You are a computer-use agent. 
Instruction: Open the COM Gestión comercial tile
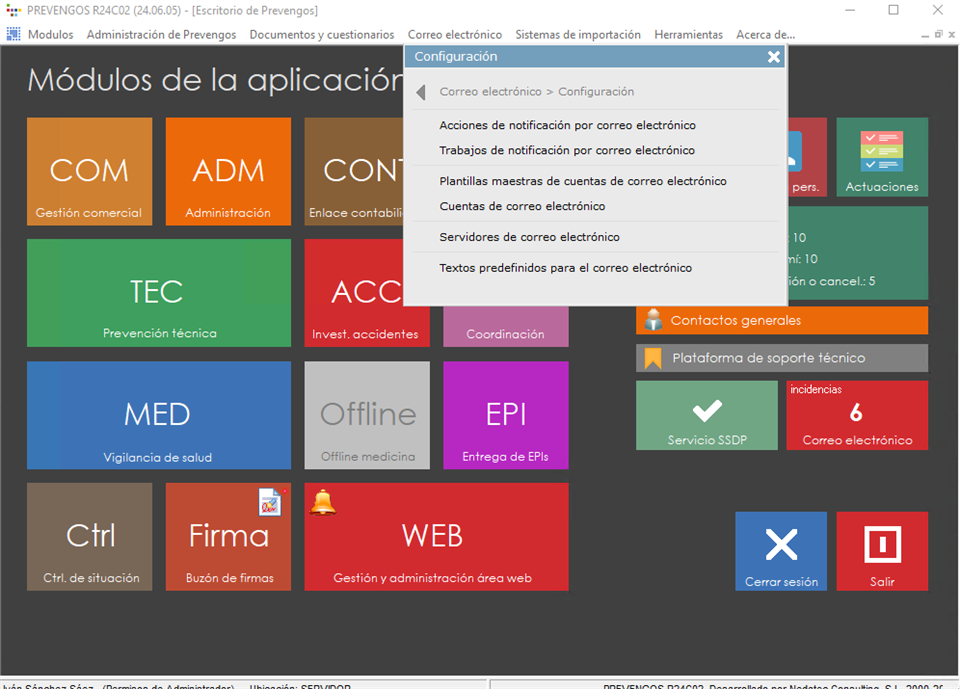[89, 171]
